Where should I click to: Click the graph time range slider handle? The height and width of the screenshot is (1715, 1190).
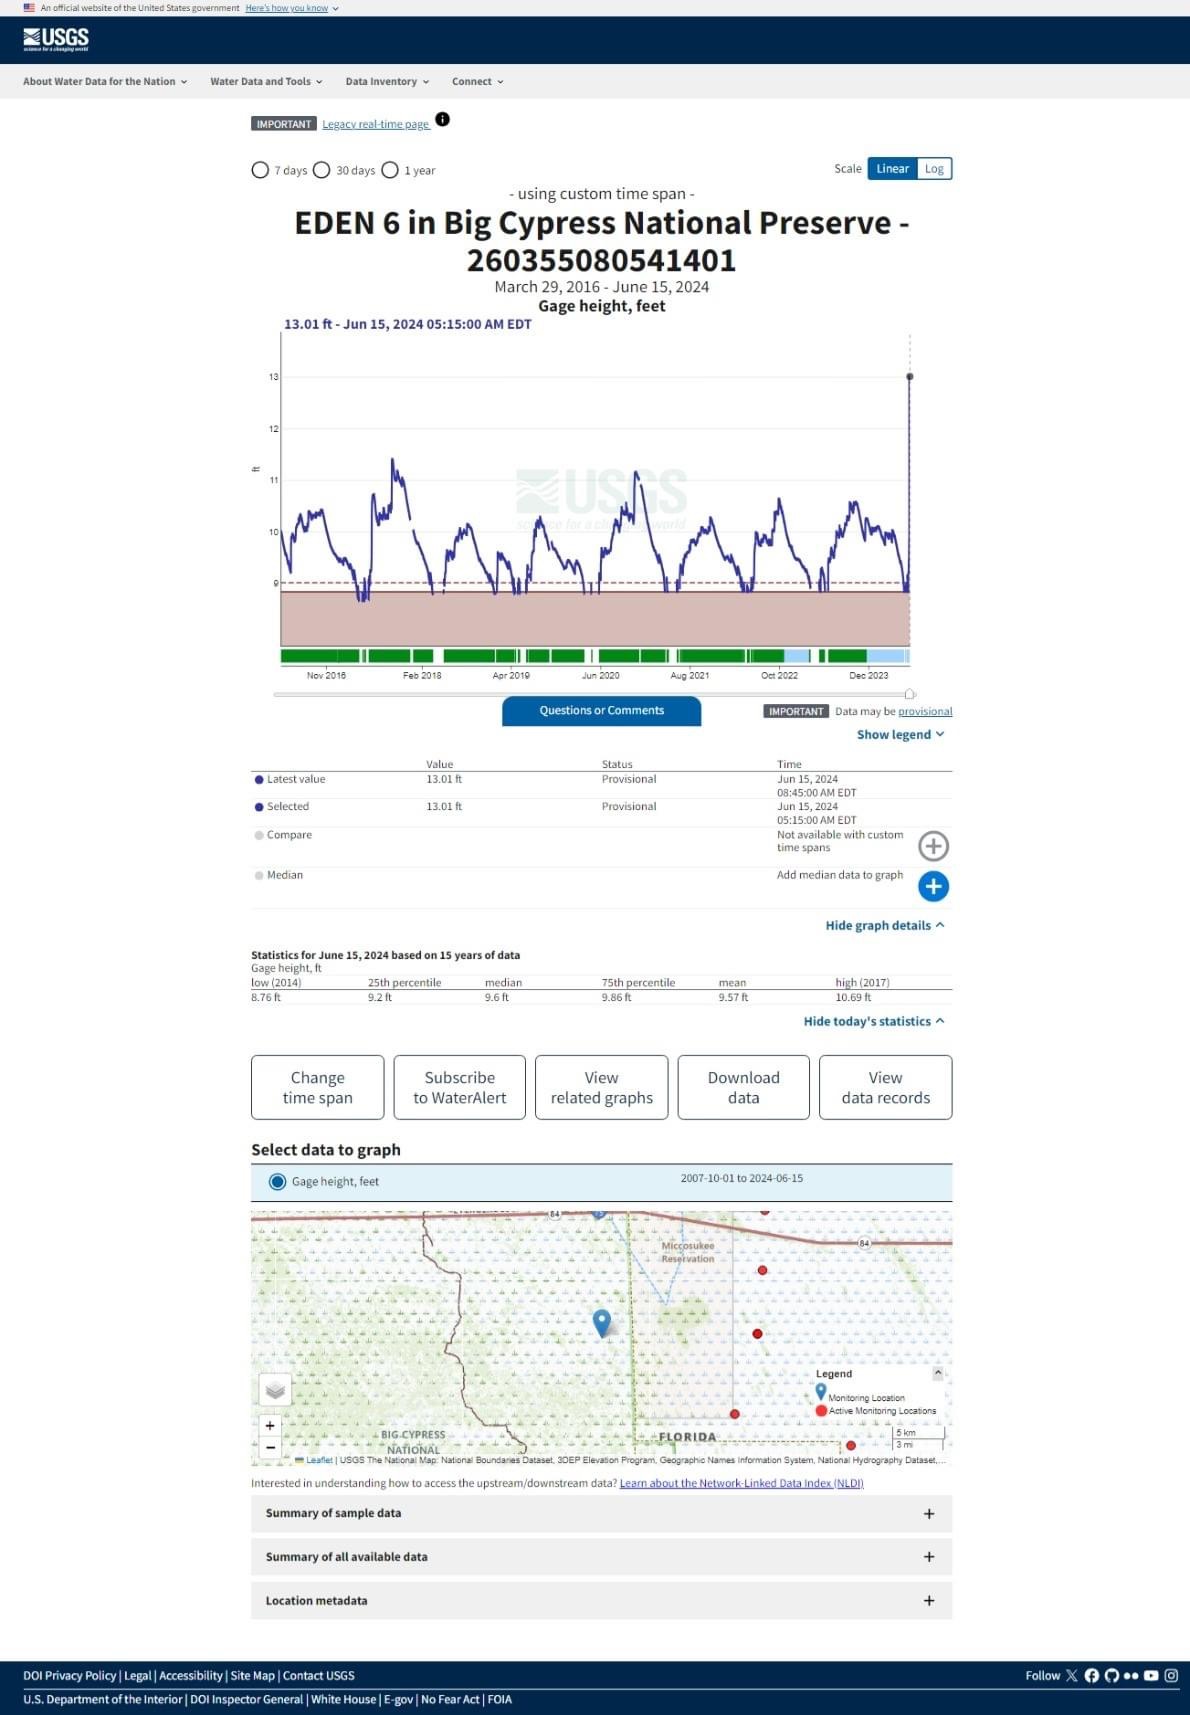pyautogui.click(x=910, y=694)
